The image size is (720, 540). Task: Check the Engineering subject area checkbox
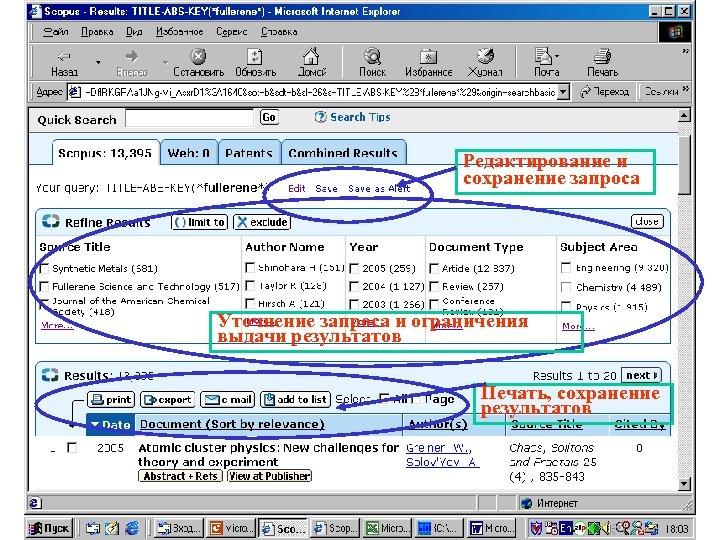click(566, 267)
